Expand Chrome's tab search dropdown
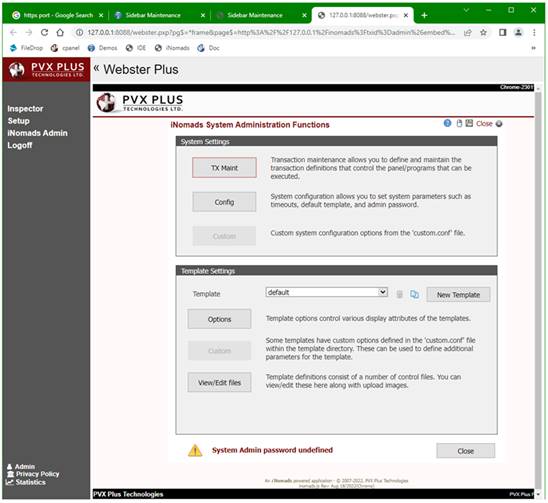548x503 pixels. (x=466, y=10)
